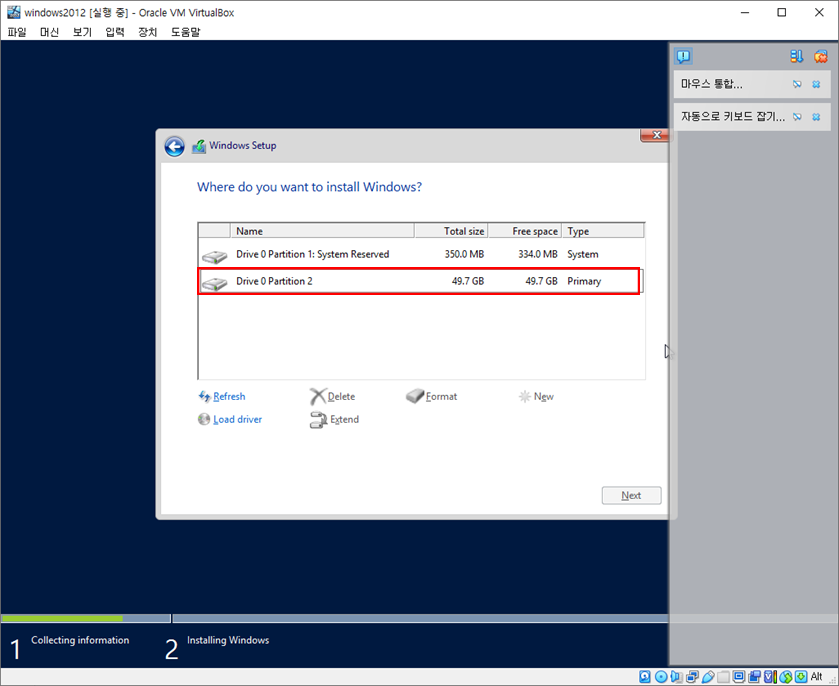Click the audio status icon
Viewport: 839px width, 686px height.
[x=676, y=677]
